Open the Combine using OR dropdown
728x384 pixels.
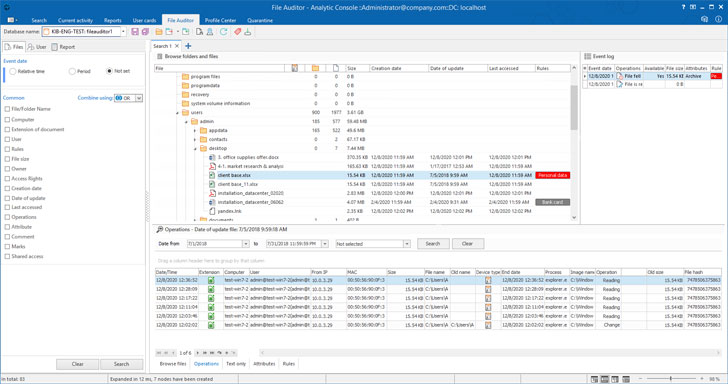139,98
